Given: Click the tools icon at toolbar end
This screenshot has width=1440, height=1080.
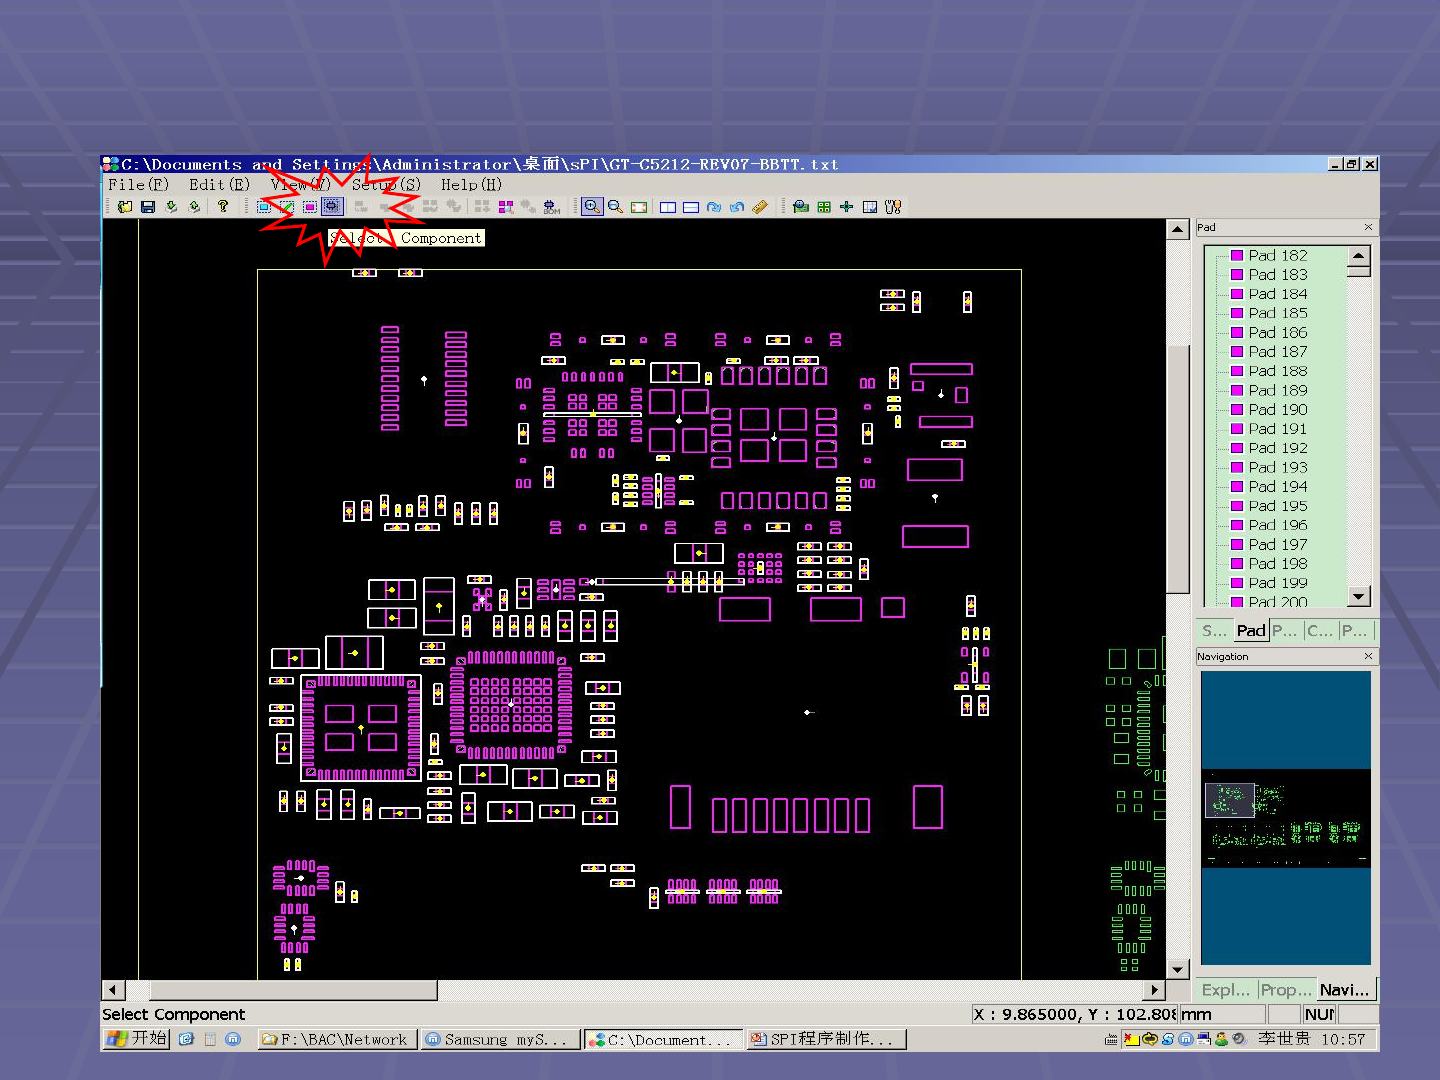Looking at the screenshot, I should 893,207.
